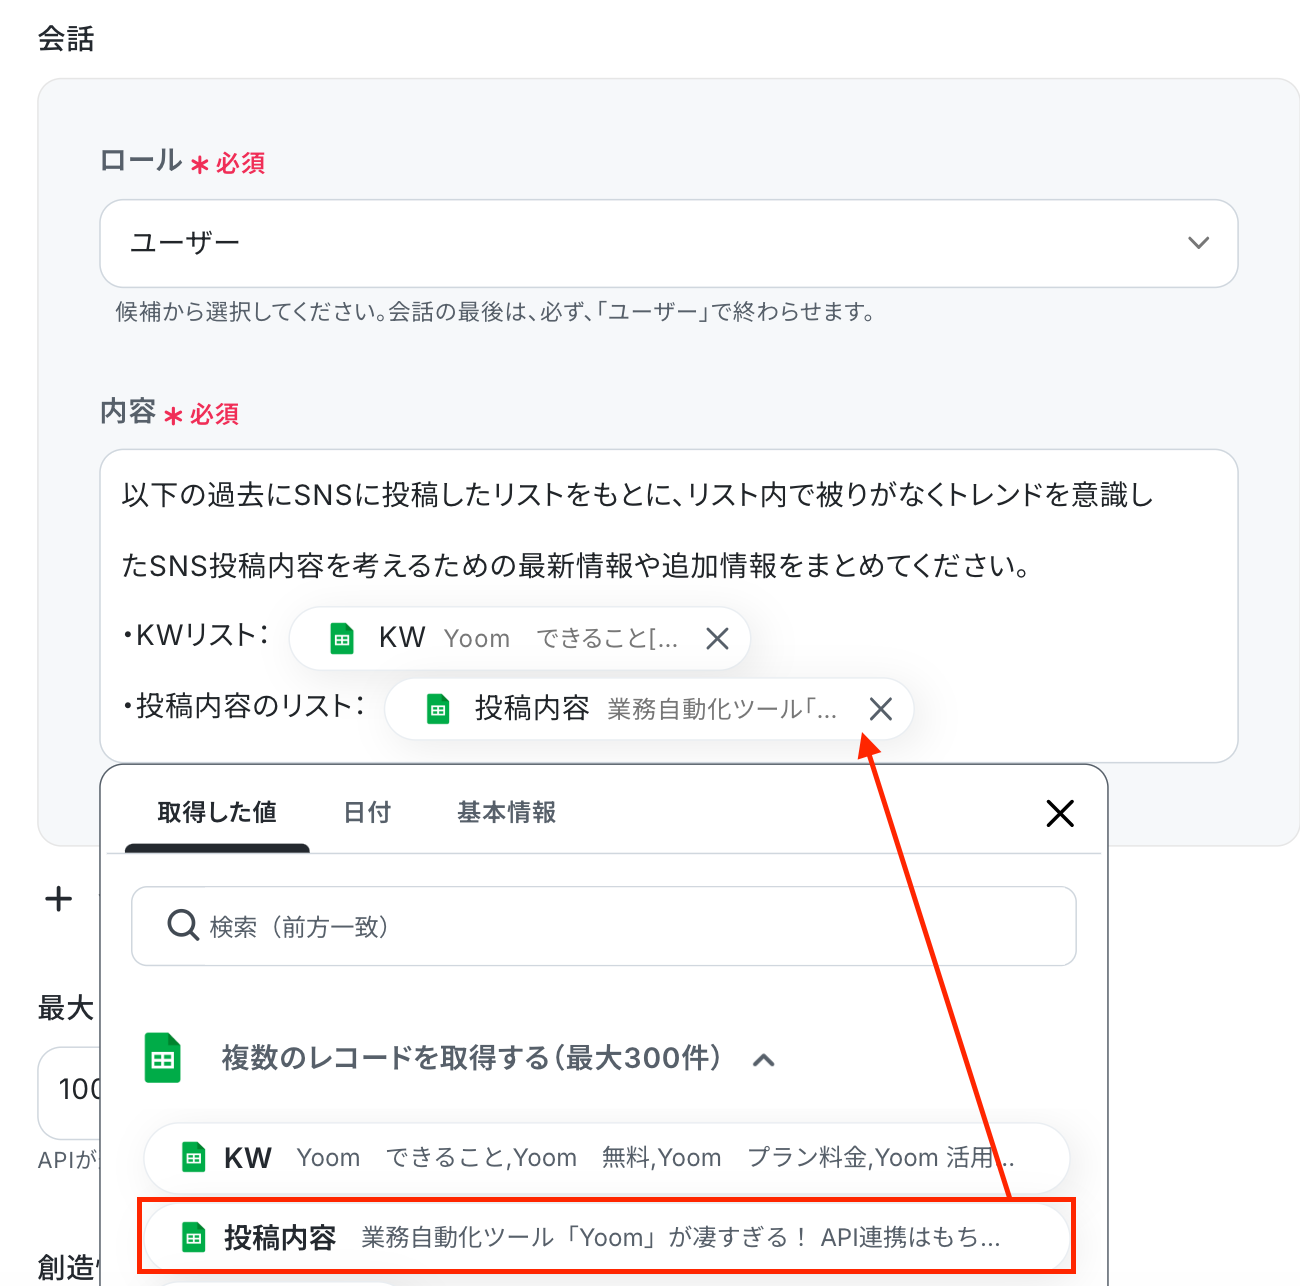Viewport: 1300px width, 1286px height.
Task: Click the Sheets icon in the 投稿内容 list row
Action: click(x=194, y=1238)
